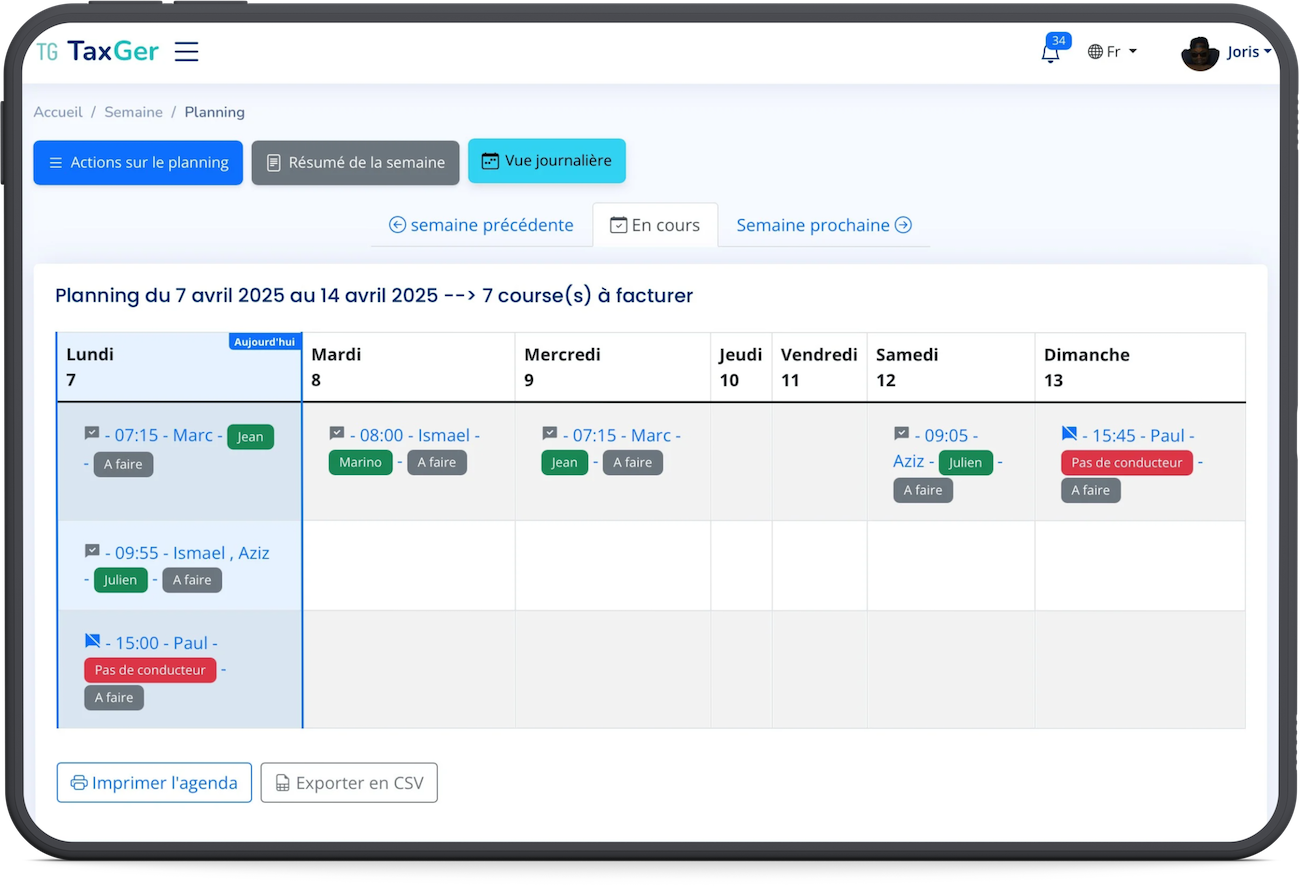Go to Semaine breadcrumb
Viewport: 1300px width, 887px height.
(x=133, y=112)
